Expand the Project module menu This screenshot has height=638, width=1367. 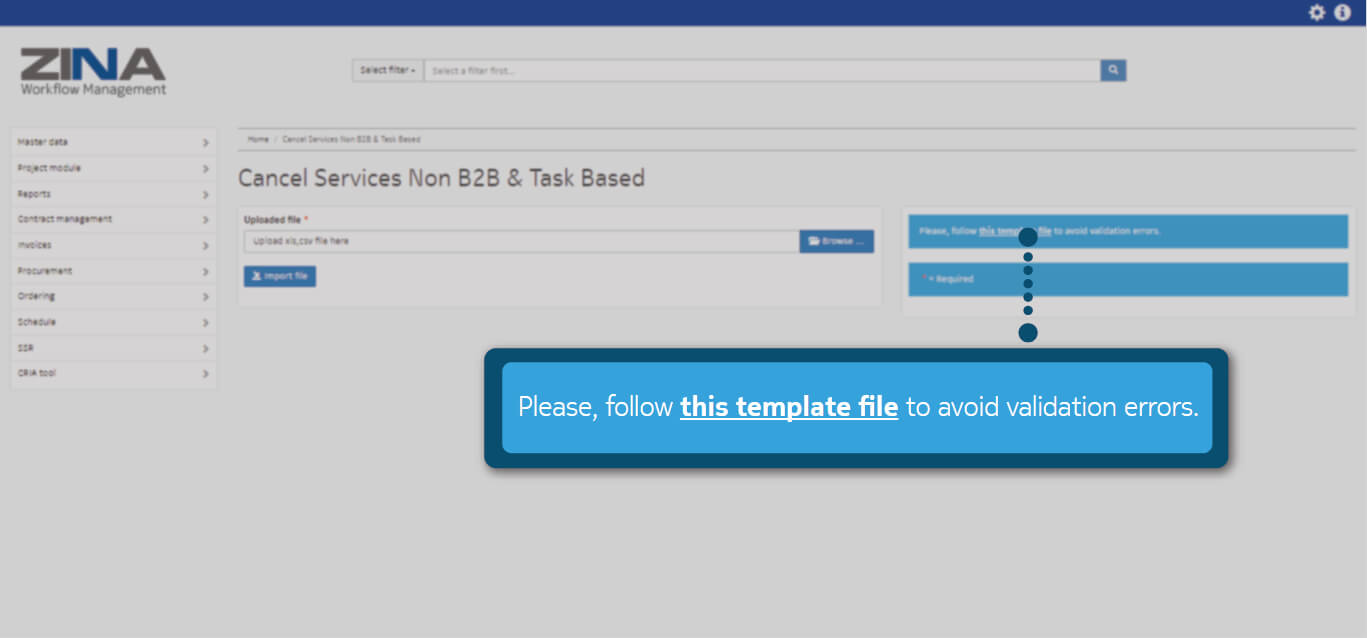tap(113, 168)
